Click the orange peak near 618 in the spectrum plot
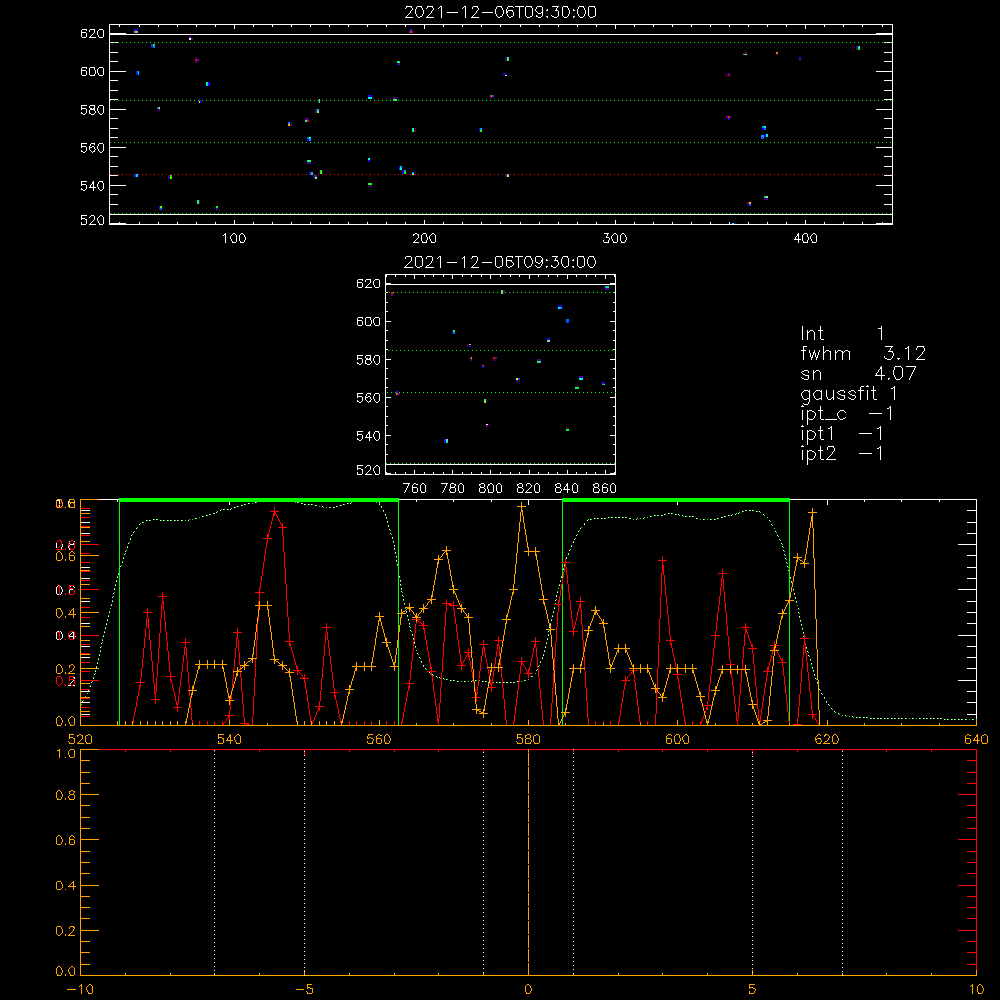 (812, 511)
